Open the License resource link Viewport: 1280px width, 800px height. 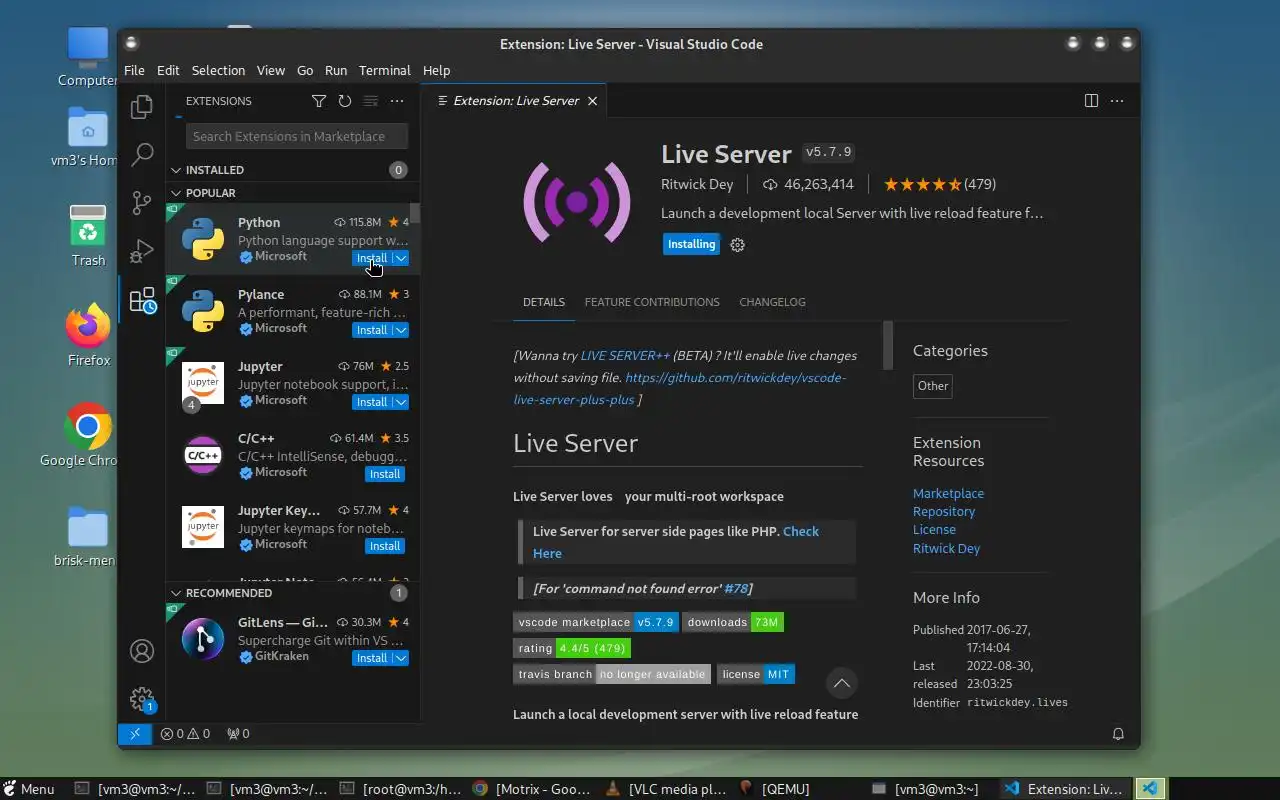coord(934,530)
